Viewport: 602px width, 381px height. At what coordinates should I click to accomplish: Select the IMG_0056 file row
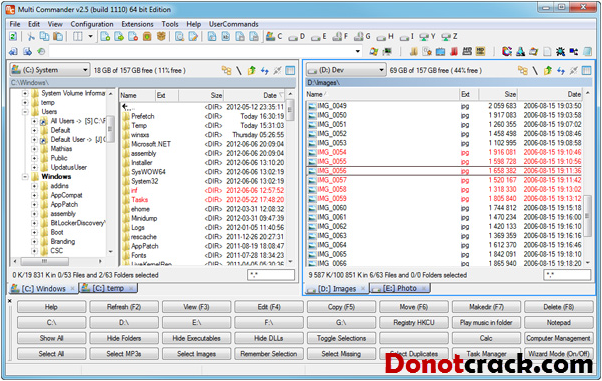[x=444, y=171]
